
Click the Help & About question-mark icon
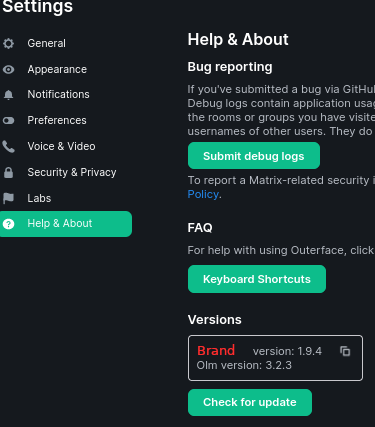coord(8,224)
